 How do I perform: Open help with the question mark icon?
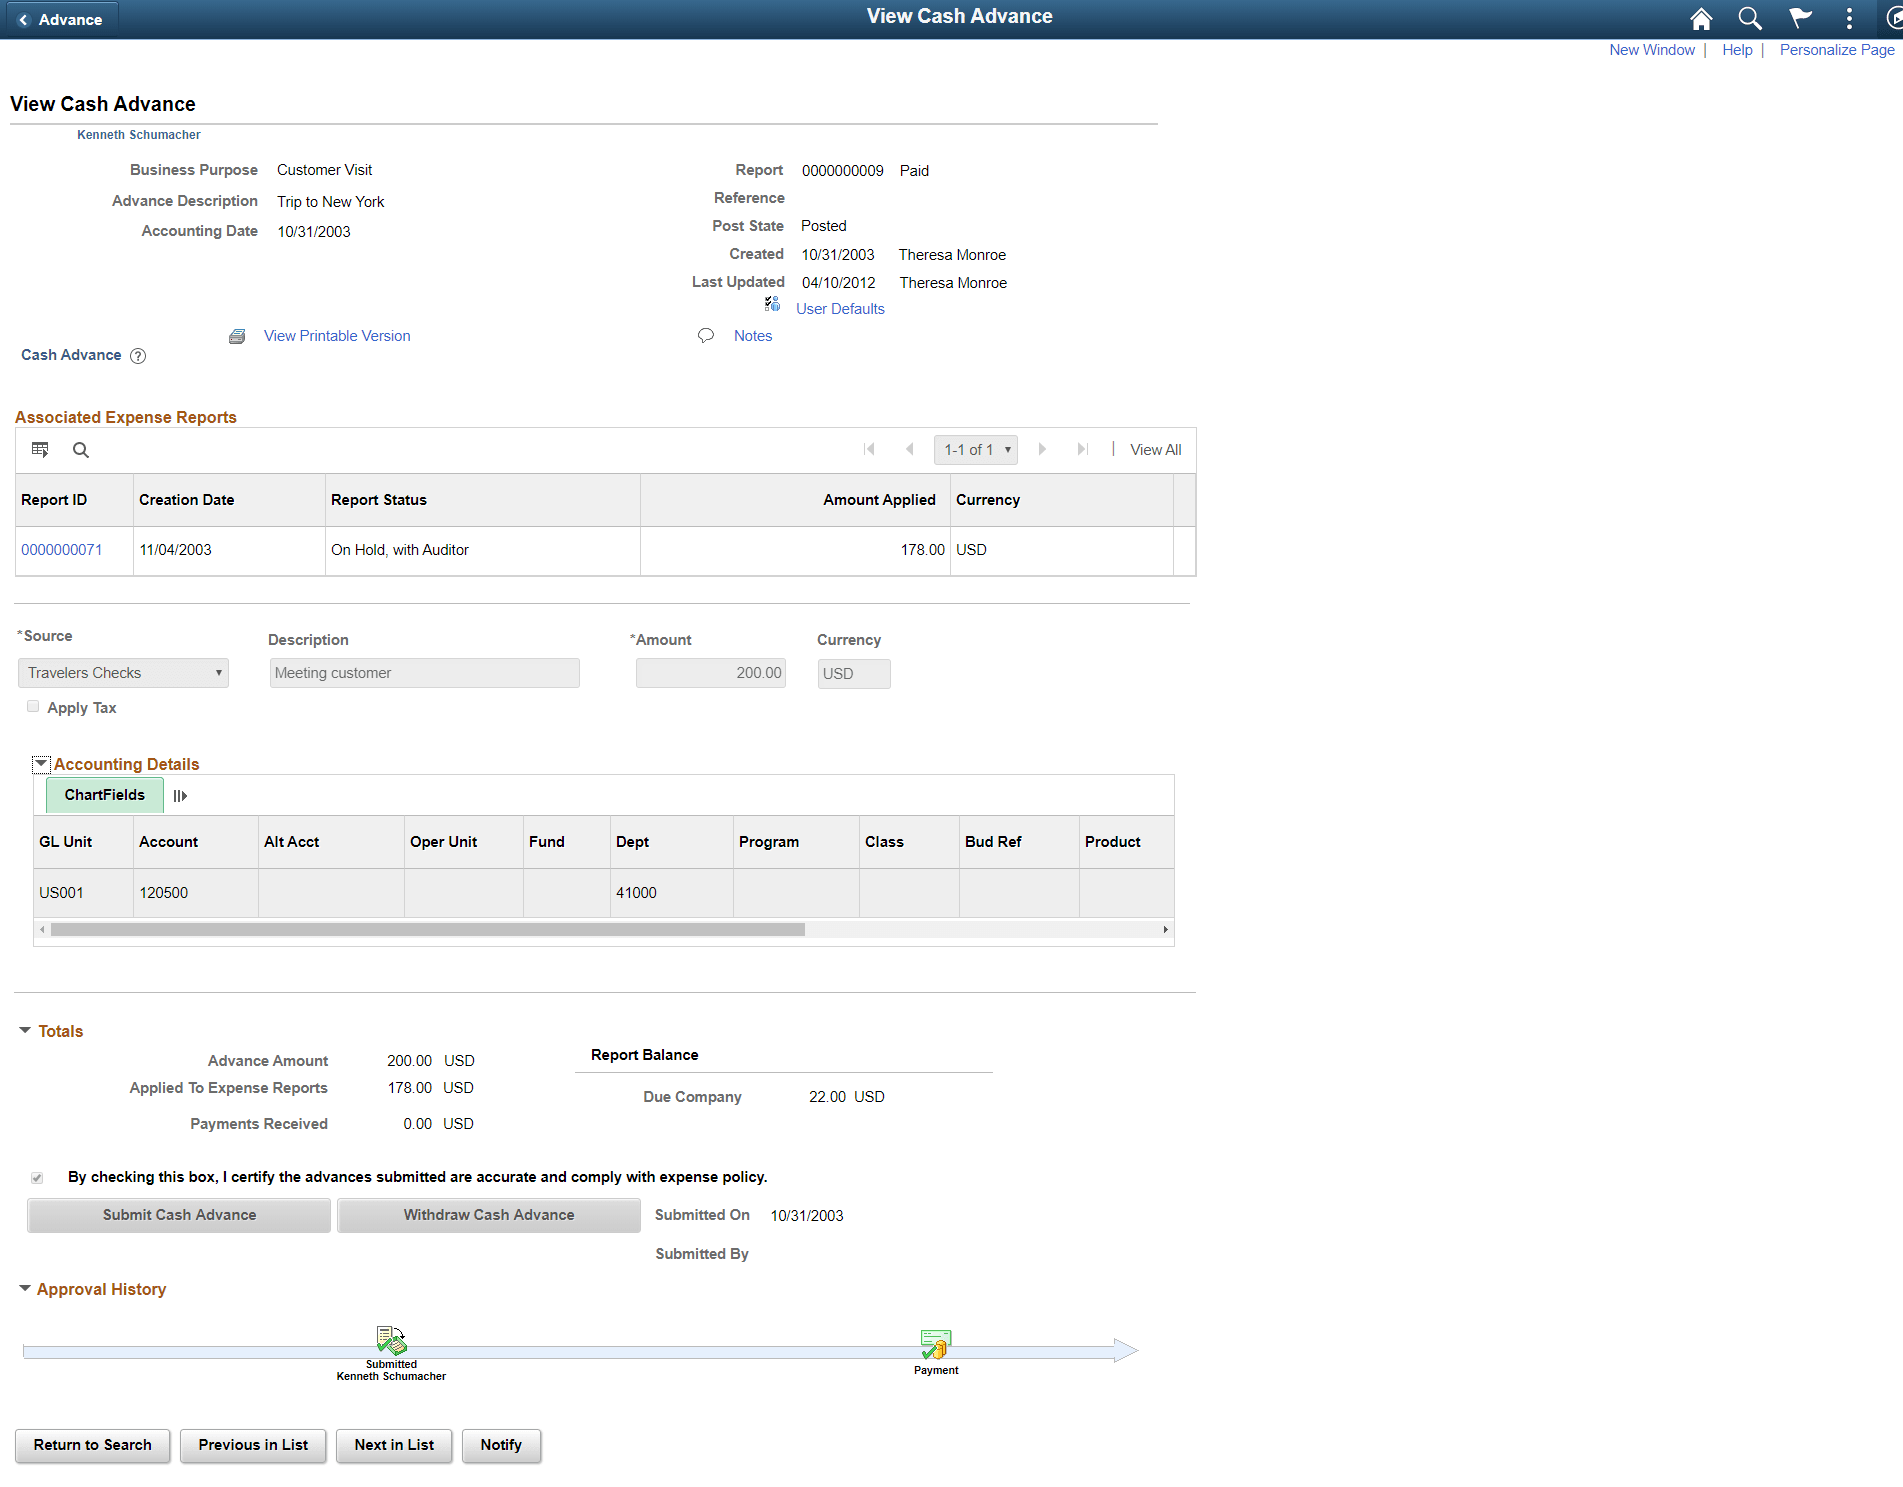pos(138,355)
